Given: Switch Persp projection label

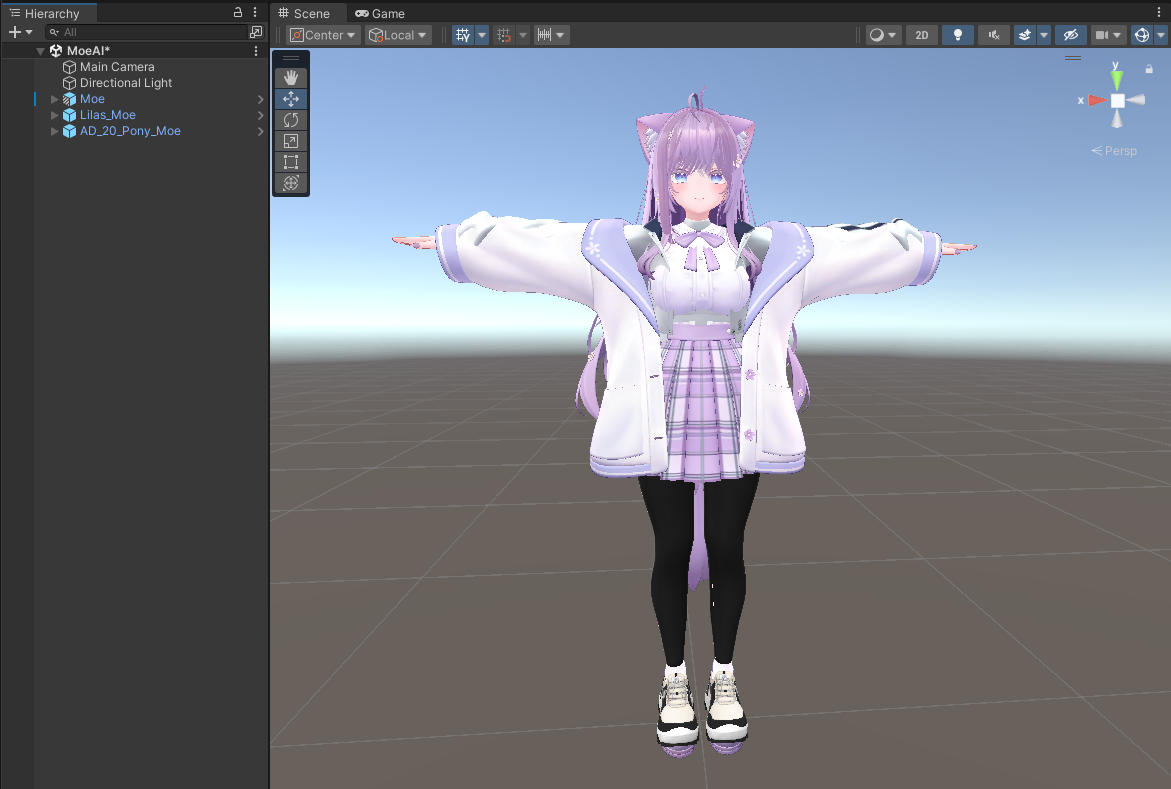Looking at the screenshot, I should pos(1114,151).
